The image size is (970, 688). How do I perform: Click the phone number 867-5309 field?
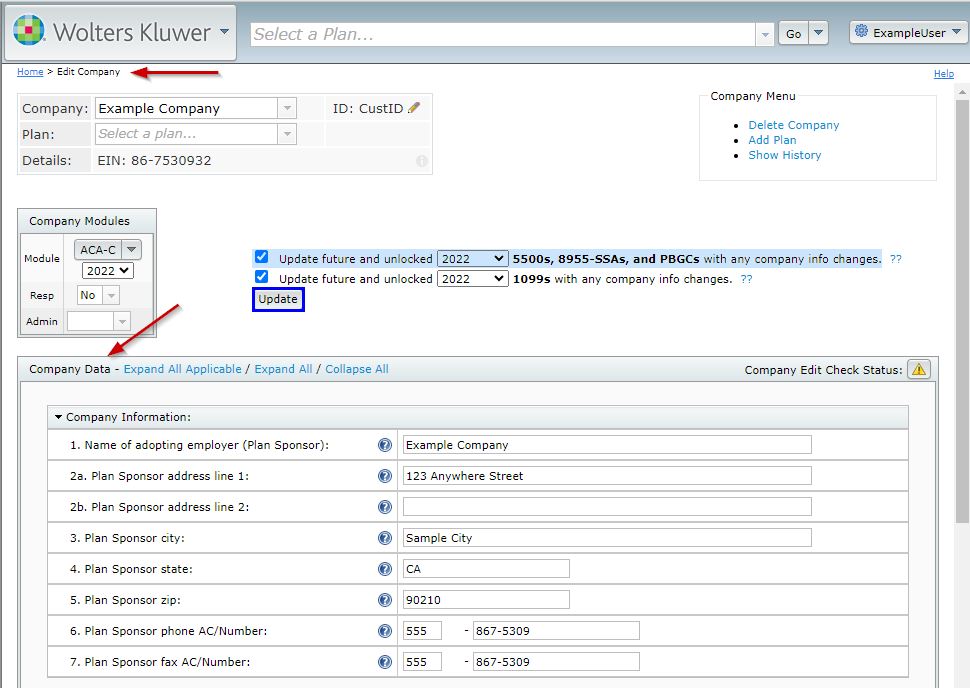[556, 630]
